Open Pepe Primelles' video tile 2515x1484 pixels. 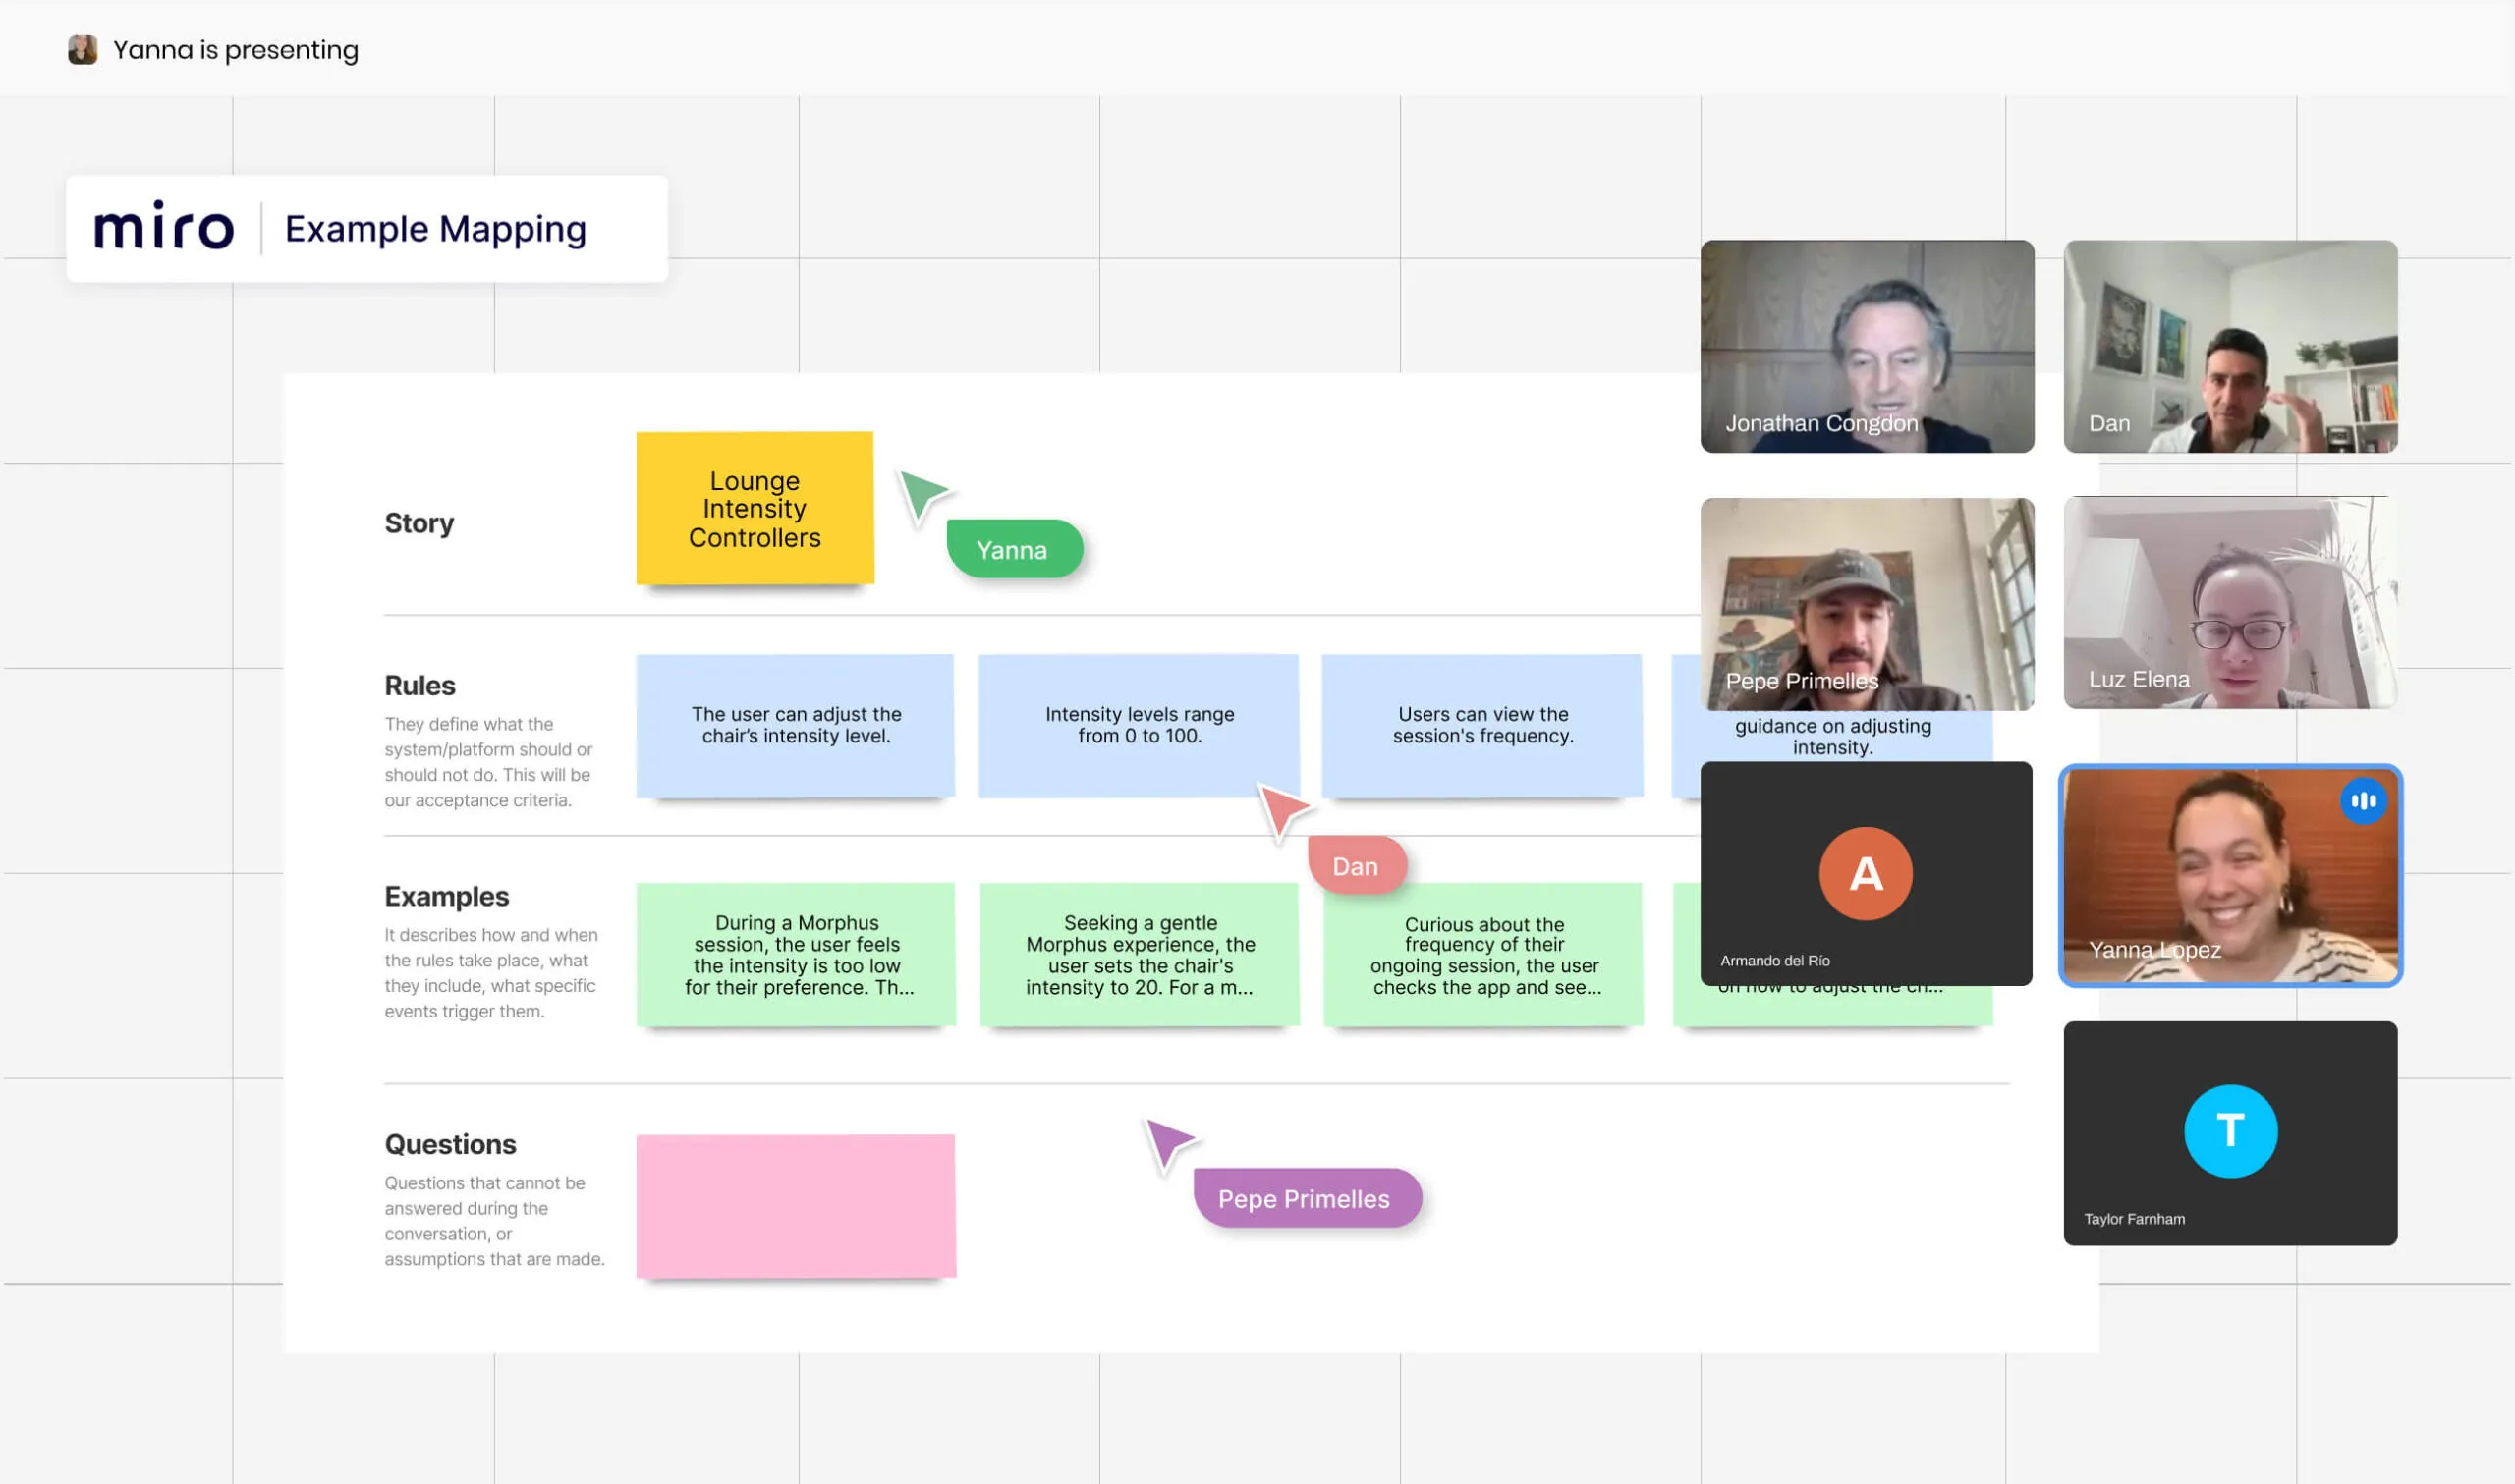[x=1867, y=604]
